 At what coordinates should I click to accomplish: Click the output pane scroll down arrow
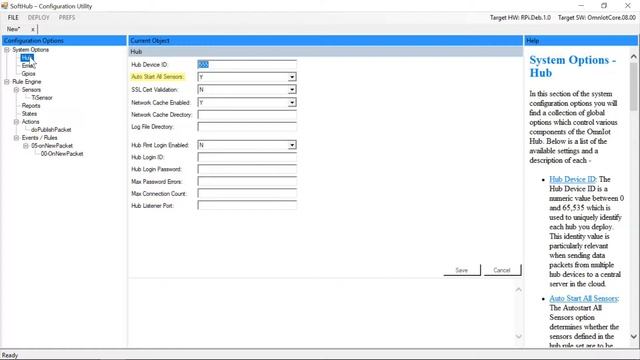click(x=518, y=336)
